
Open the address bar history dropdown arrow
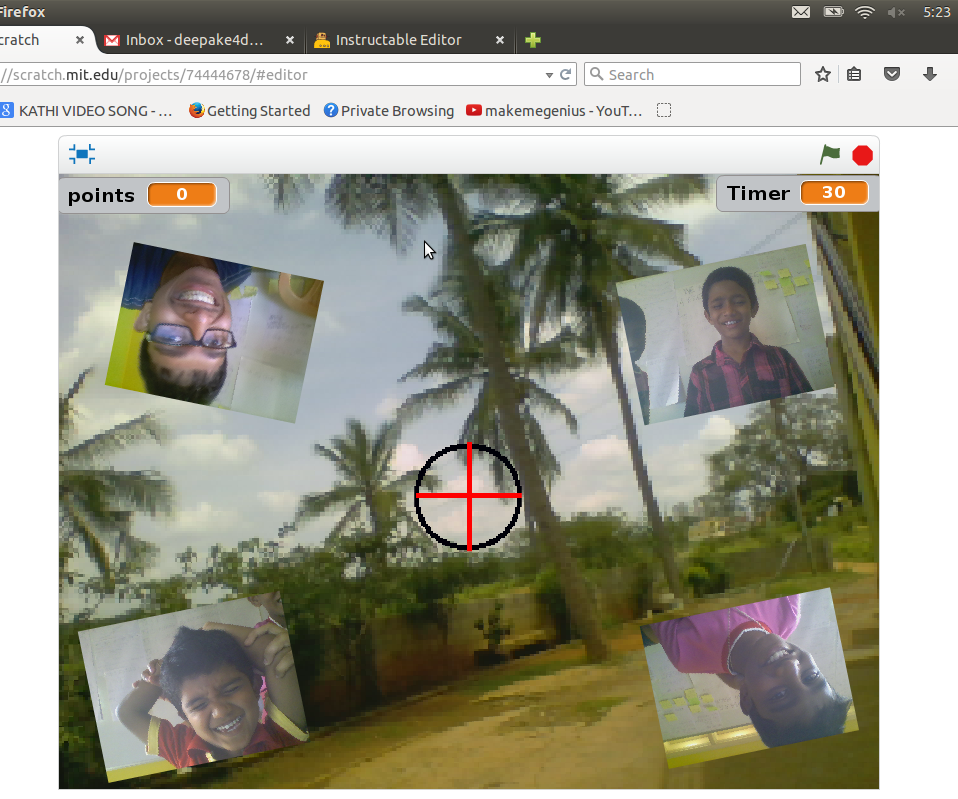tap(548, 74)
